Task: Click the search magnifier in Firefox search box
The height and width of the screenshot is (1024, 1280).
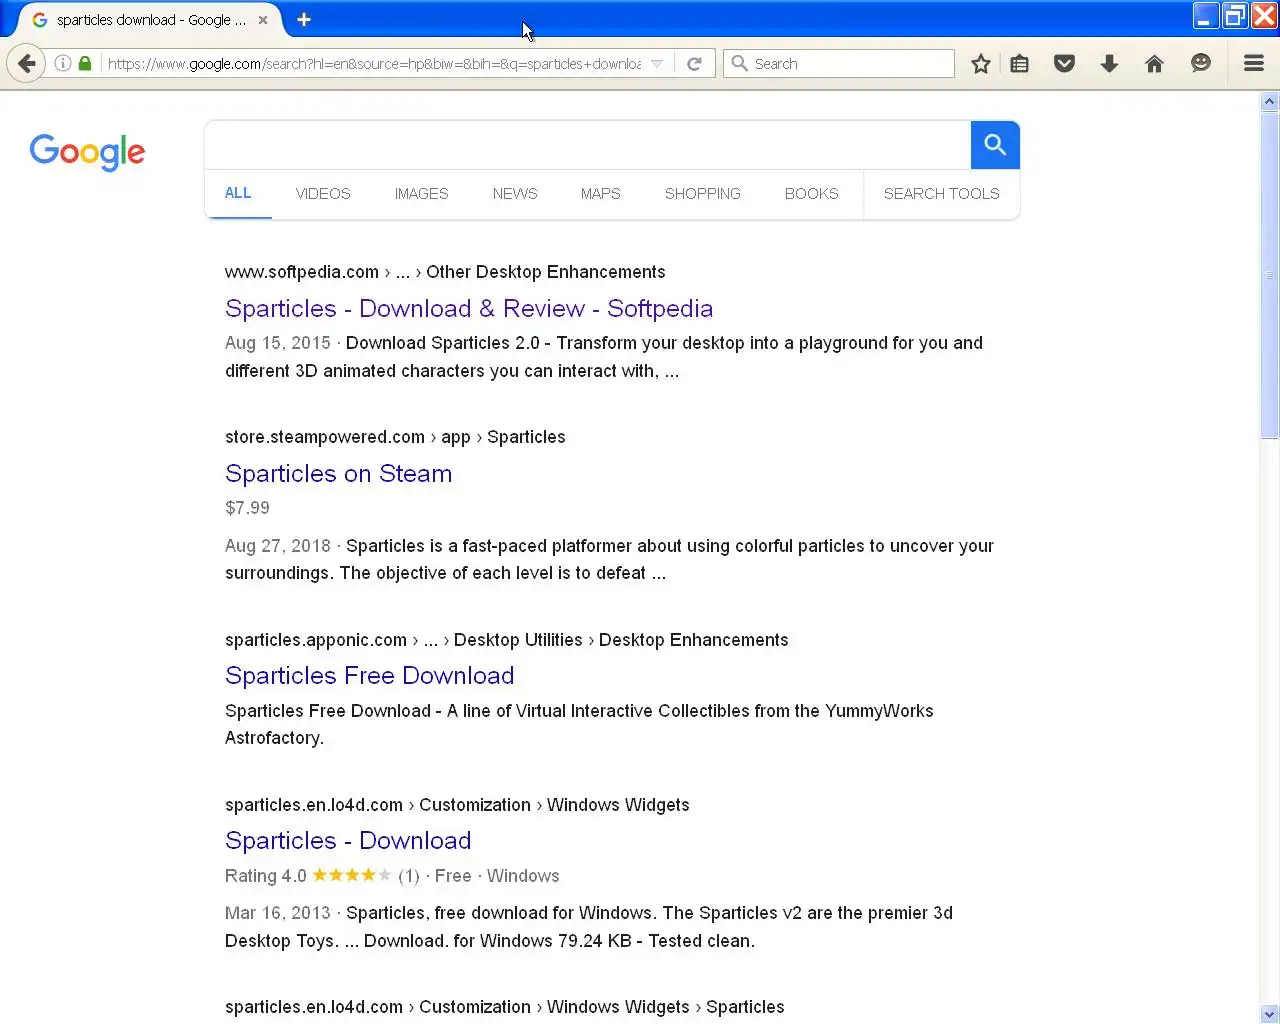Action: point(739,63)
